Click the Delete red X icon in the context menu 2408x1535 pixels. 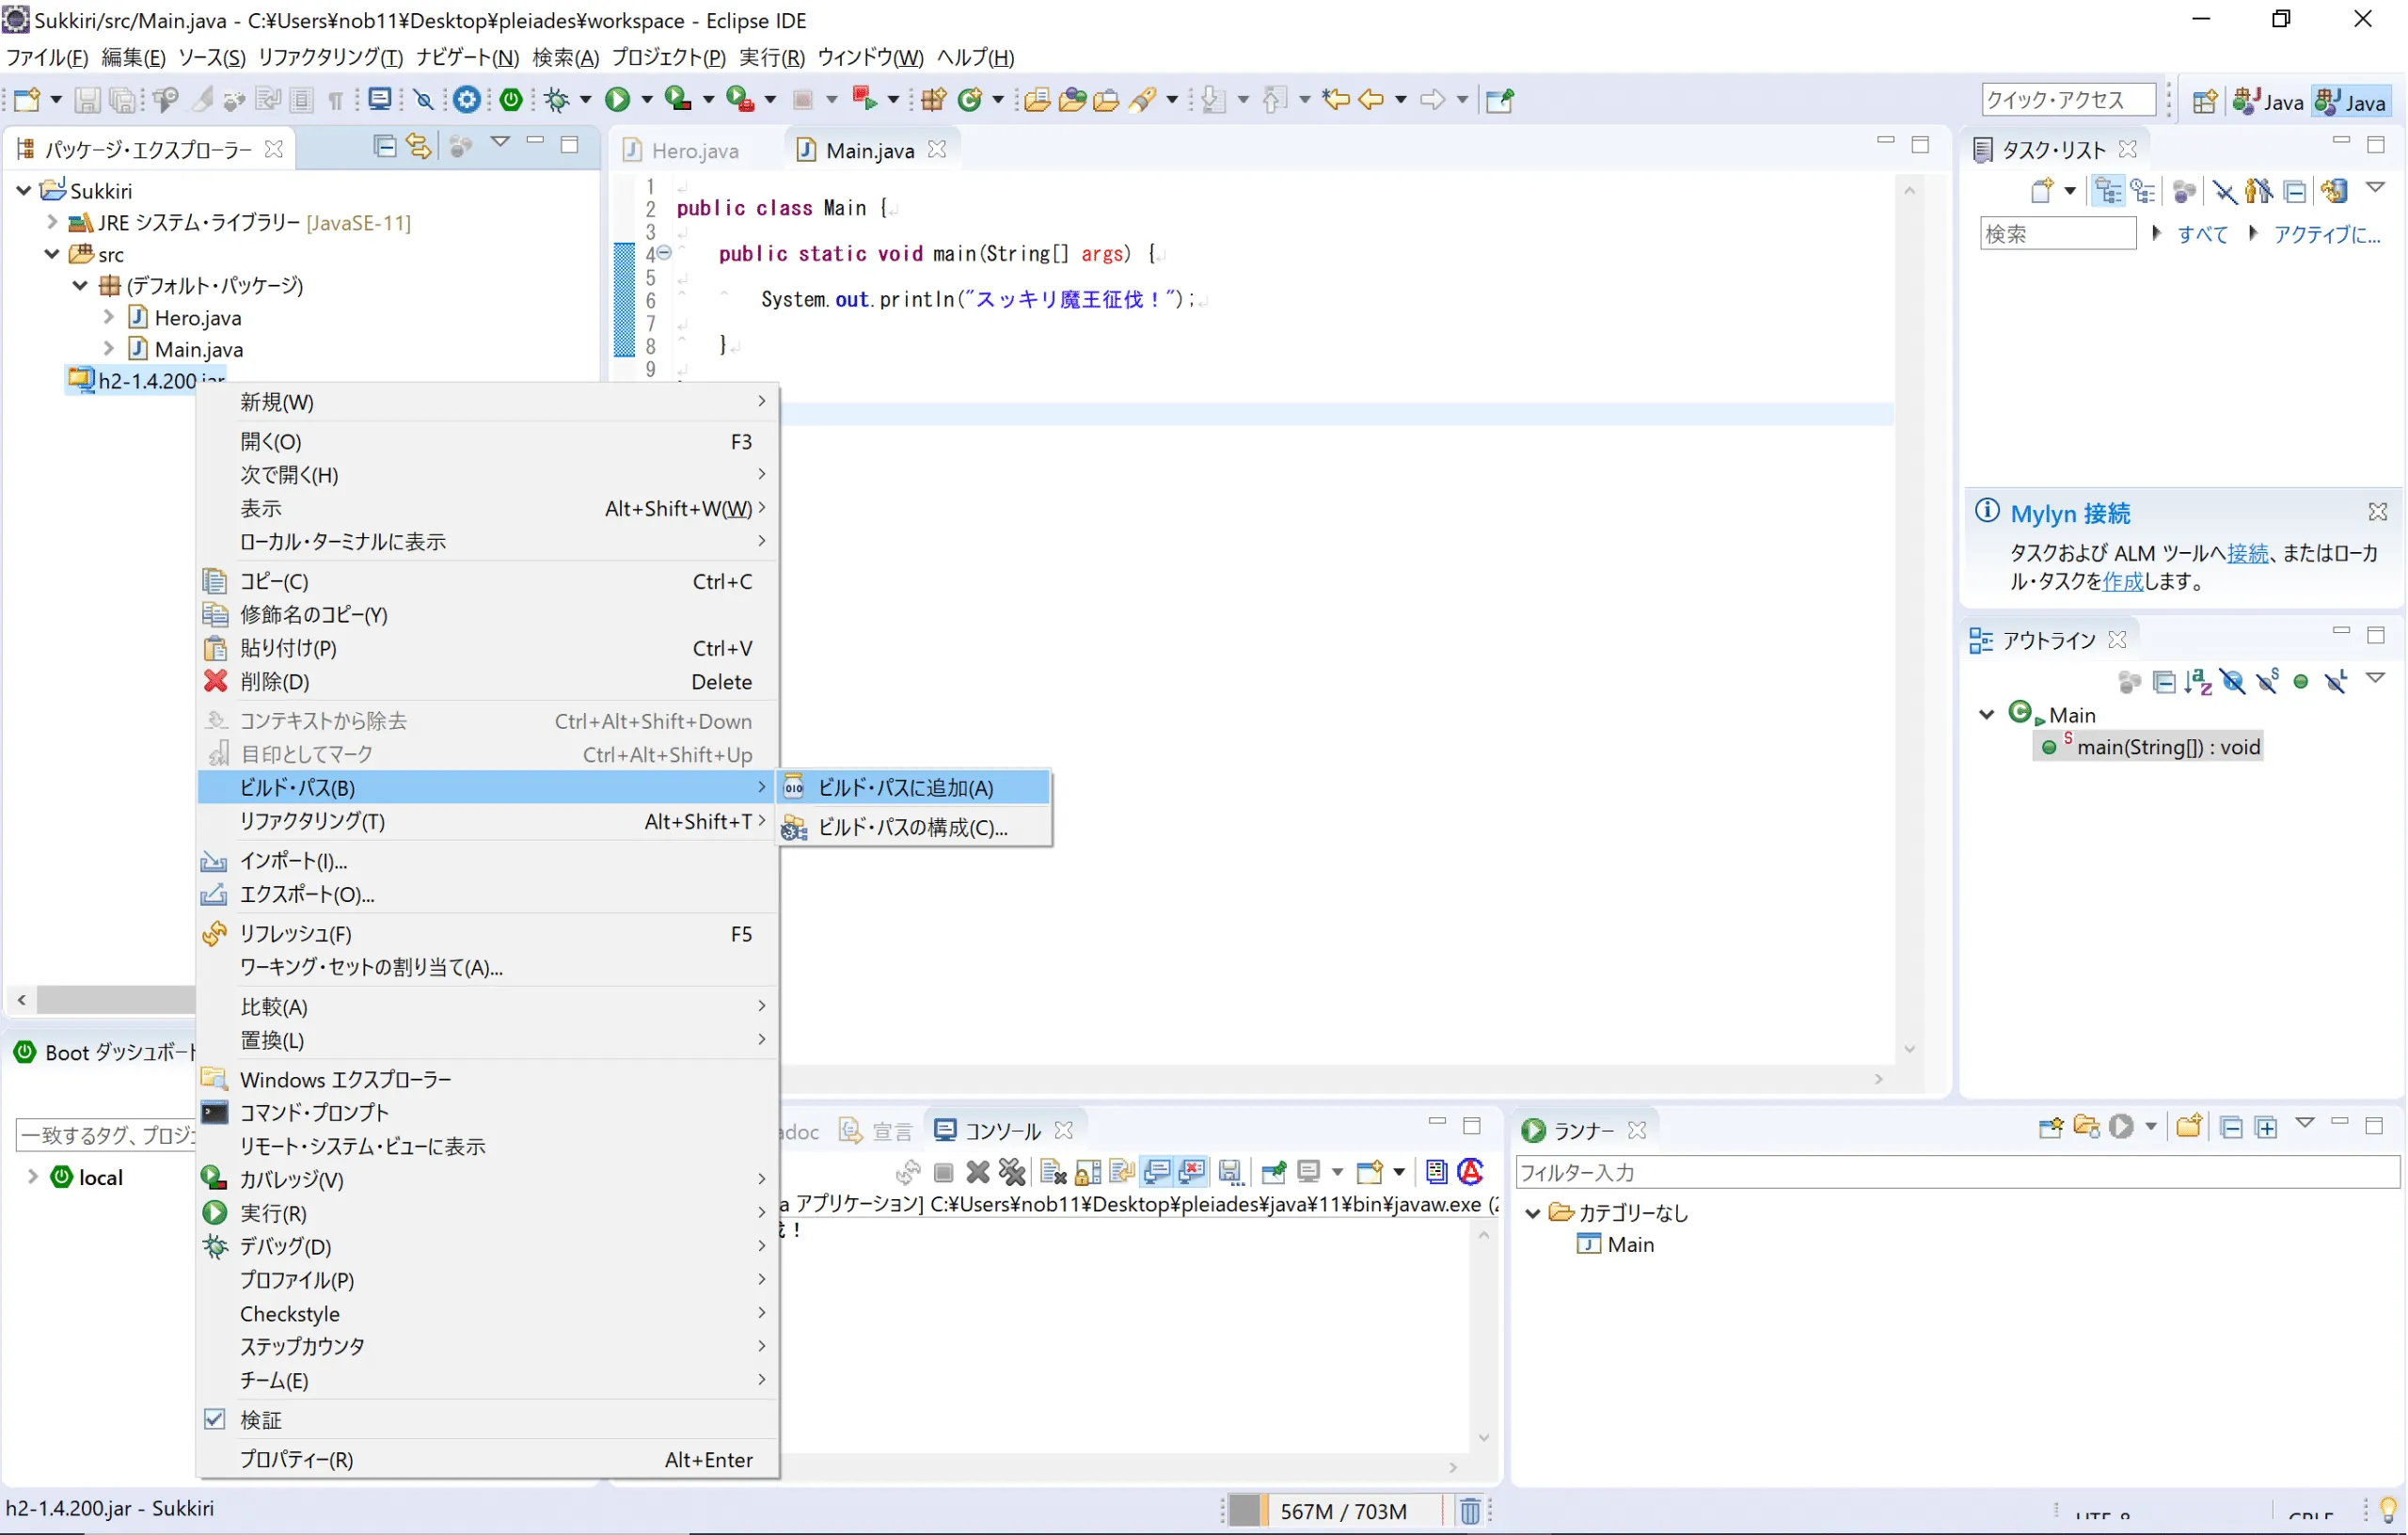click(x=215, y=681)
